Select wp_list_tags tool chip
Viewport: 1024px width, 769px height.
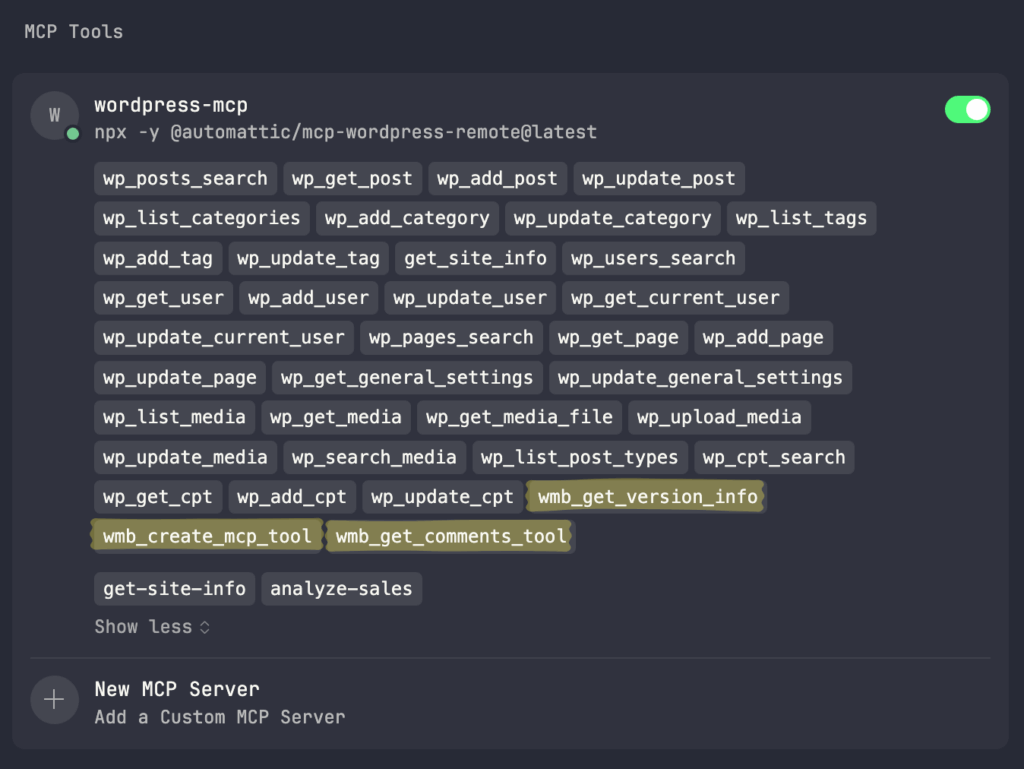point(801,218)
